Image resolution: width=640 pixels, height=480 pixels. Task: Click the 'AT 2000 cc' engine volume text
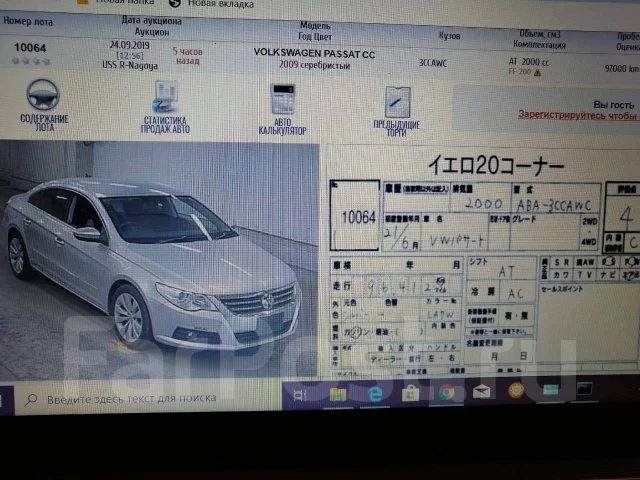[x=529, y=62]
